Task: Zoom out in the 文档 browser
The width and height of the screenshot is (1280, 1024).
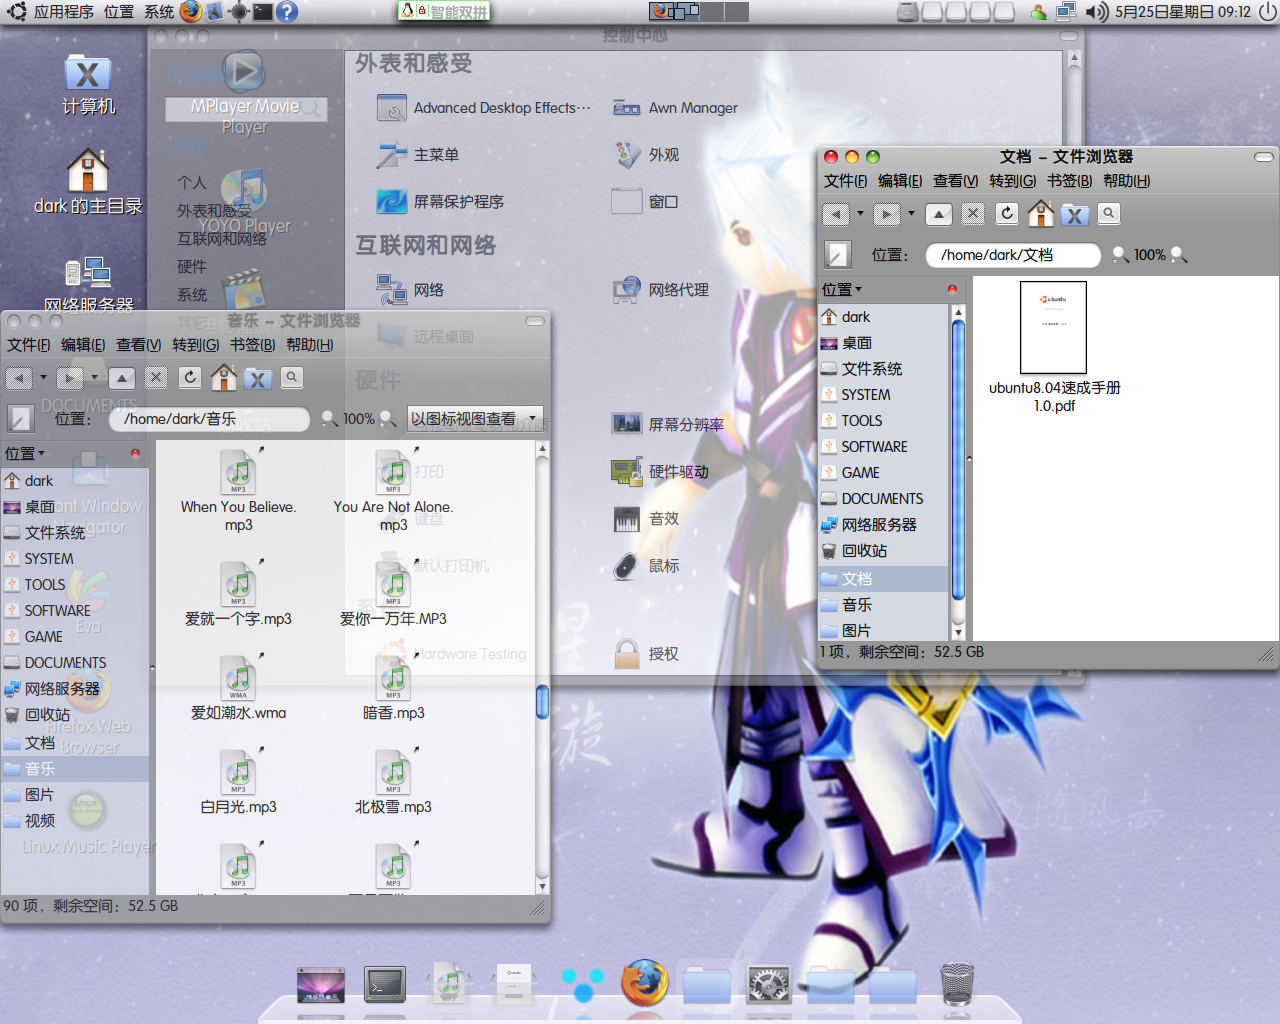Action: click(1120, 255)
